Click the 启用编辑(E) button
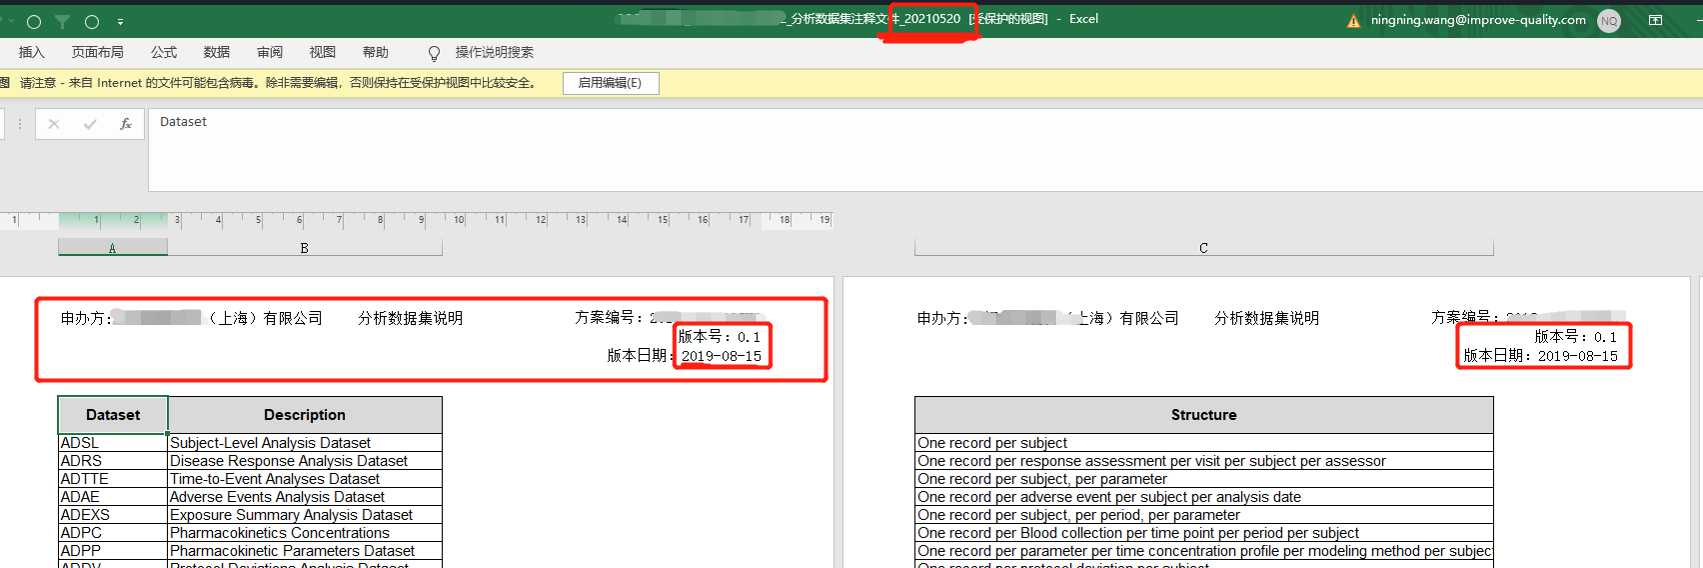 tap(610, 83)
